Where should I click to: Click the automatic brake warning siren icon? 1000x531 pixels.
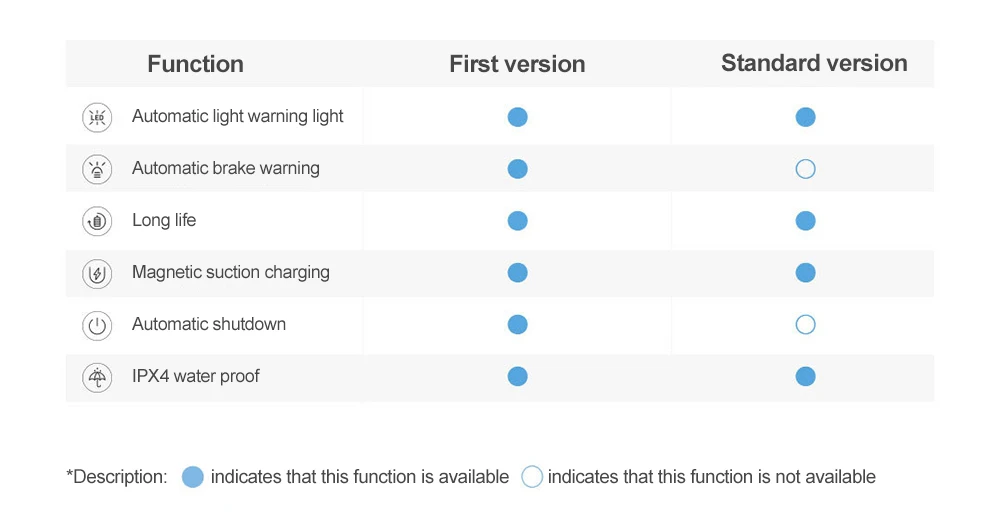pyautogui.click(x=97, y=170)
